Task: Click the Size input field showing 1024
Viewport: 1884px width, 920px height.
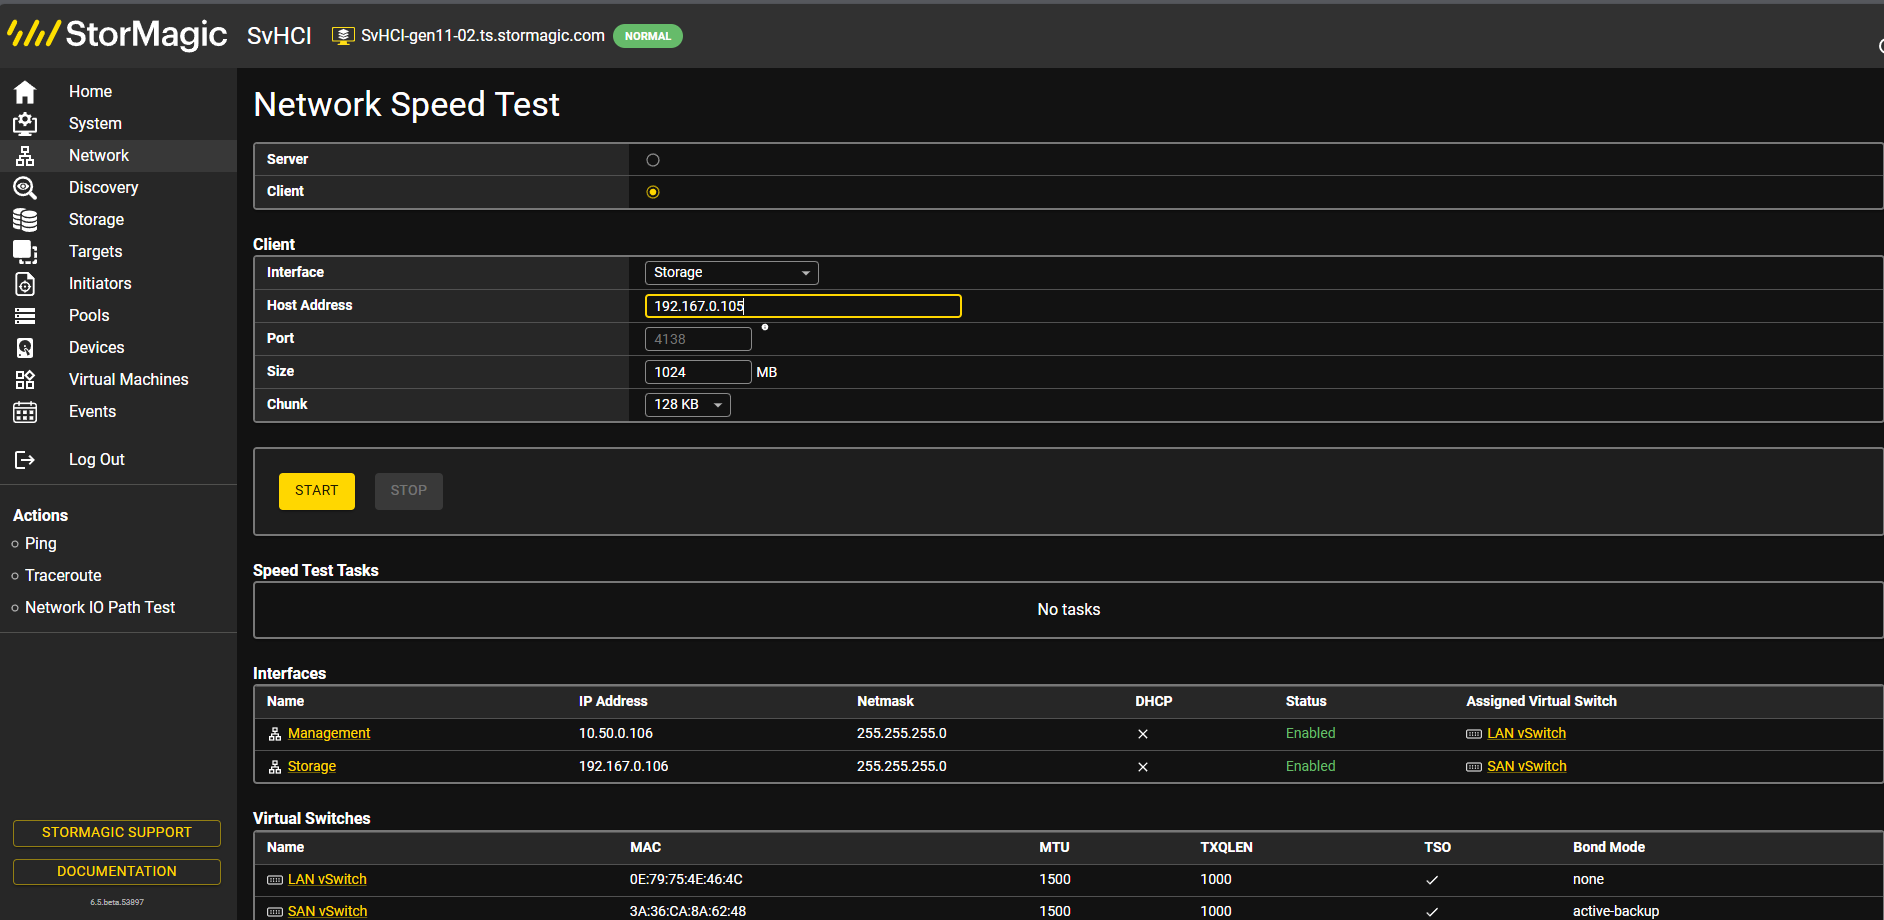Action: click(698, 372)
